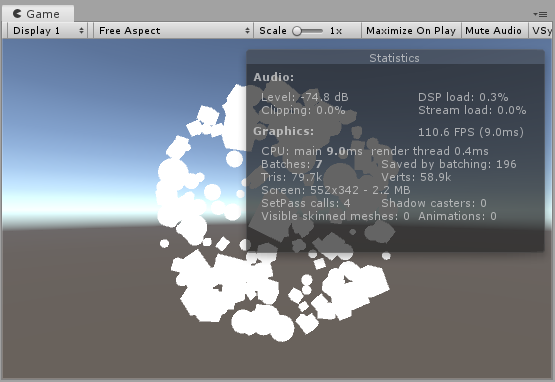
Task: Click the up-down arrows beside Display 1
Action: click(81, 30)
